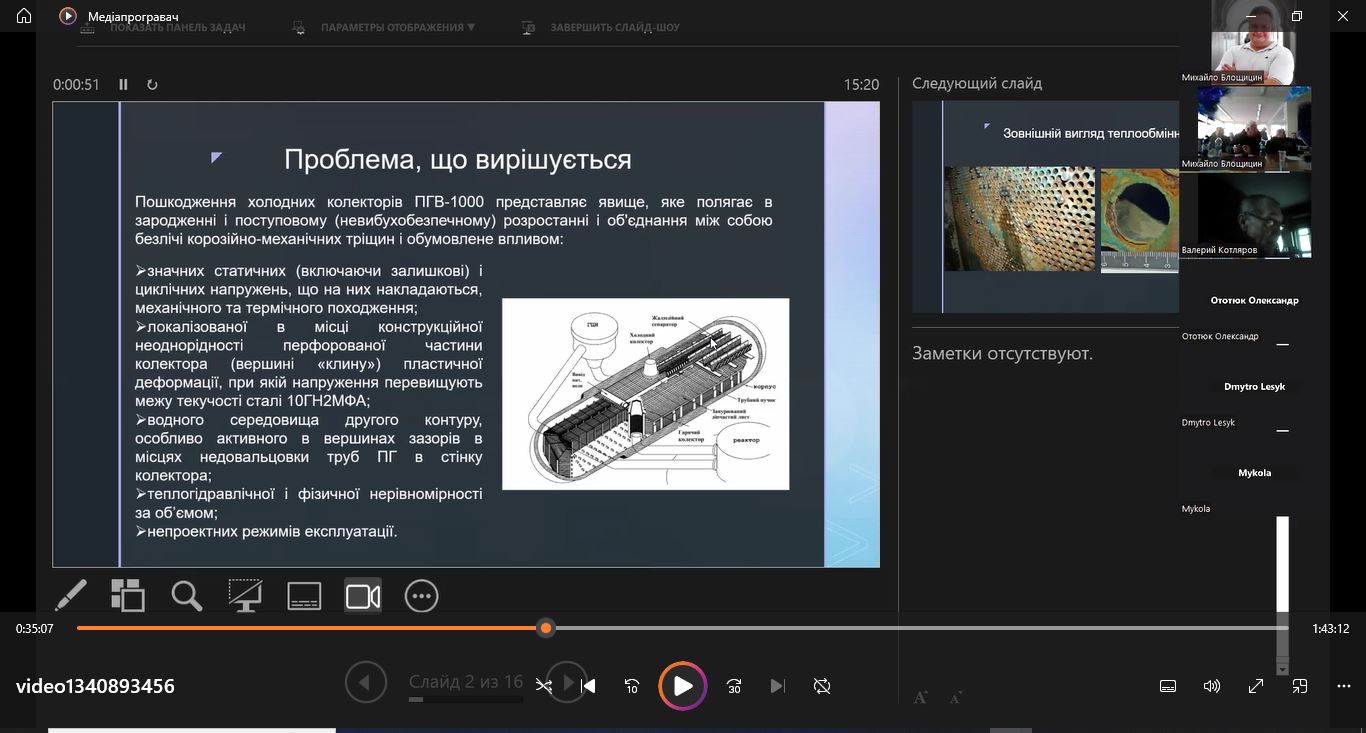
Task: Click the steam generator diagram on slide
Action: tap(645, 394)
